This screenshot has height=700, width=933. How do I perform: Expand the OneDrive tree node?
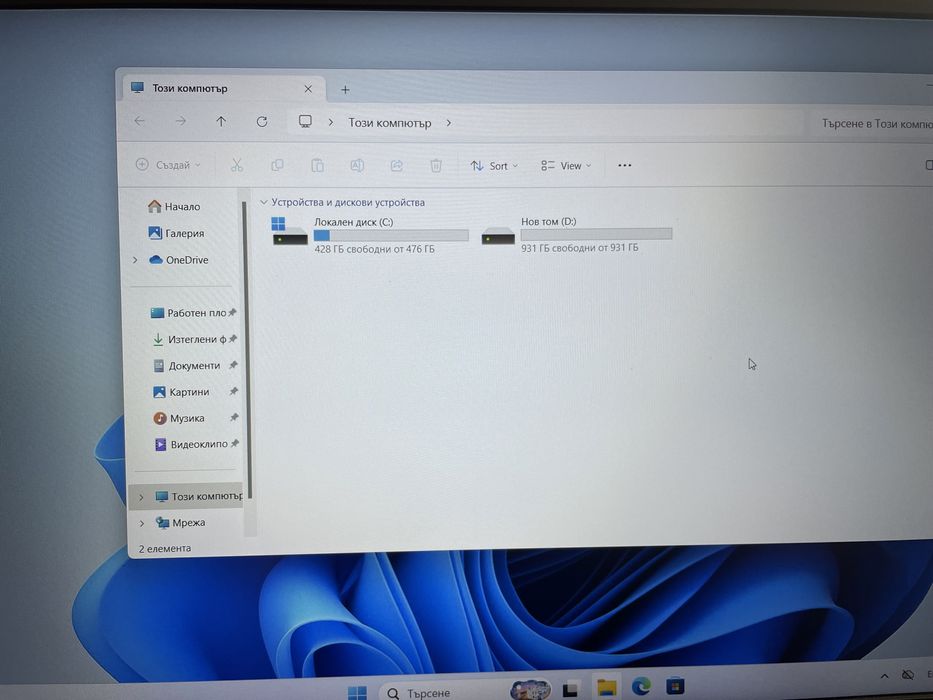point(135,260)
